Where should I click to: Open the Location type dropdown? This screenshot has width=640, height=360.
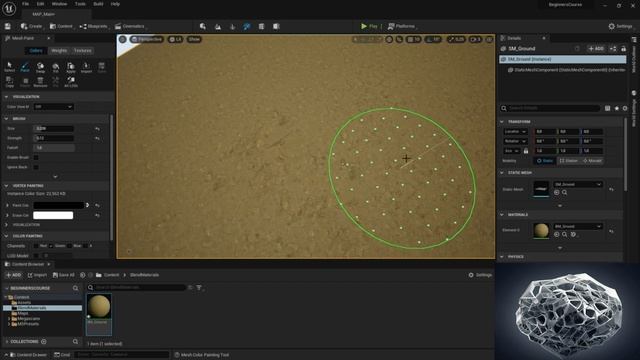[516, 131]
